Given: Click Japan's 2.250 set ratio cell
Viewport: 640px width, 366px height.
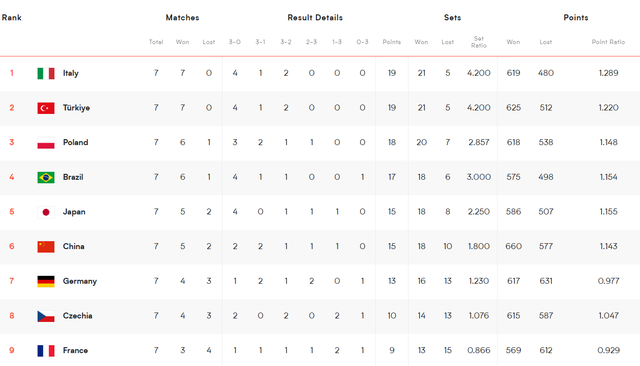Looking at the screenshot, I should coord(479,212).
